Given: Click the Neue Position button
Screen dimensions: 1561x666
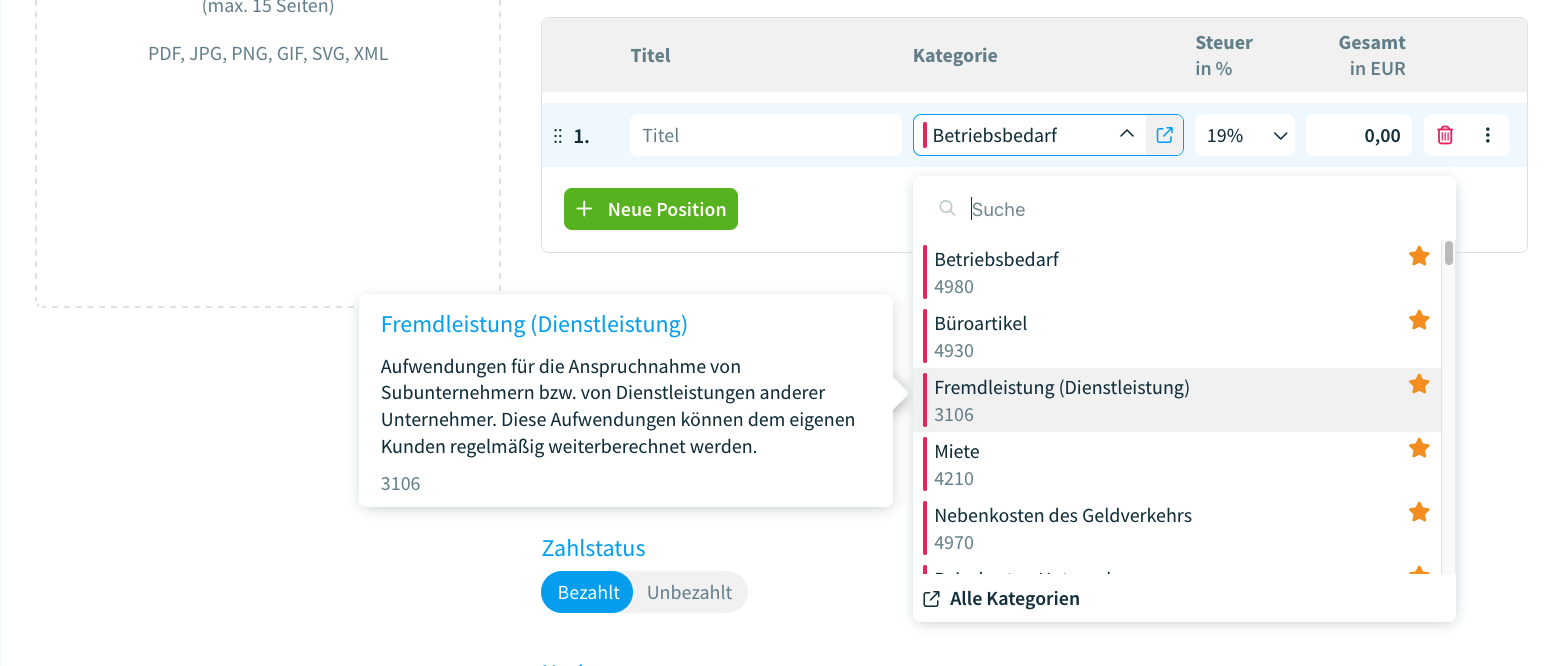Looking at the screenshot, I should (x=651, y=209).
